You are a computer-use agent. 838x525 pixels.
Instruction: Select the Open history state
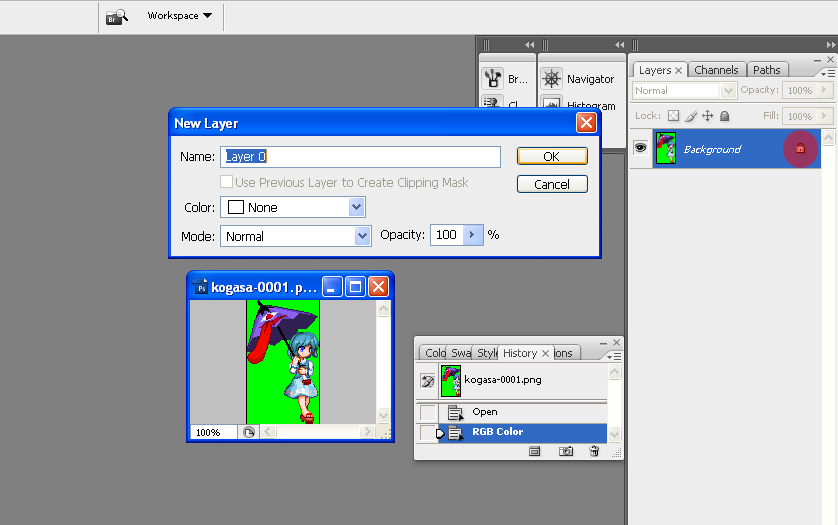pyautogui.click(x=523, y=412)
